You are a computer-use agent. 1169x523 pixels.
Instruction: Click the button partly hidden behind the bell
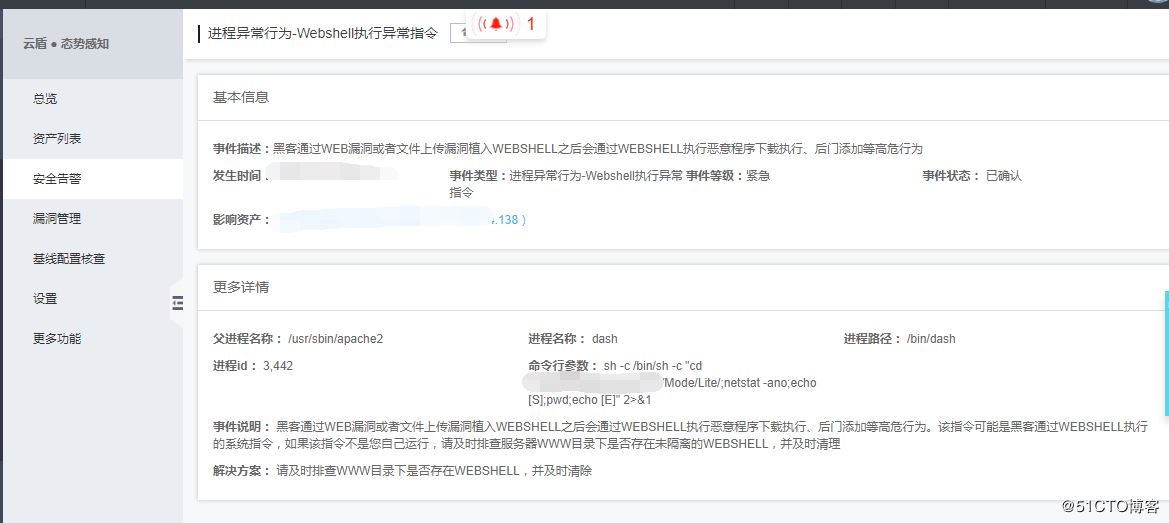[478, 34]
